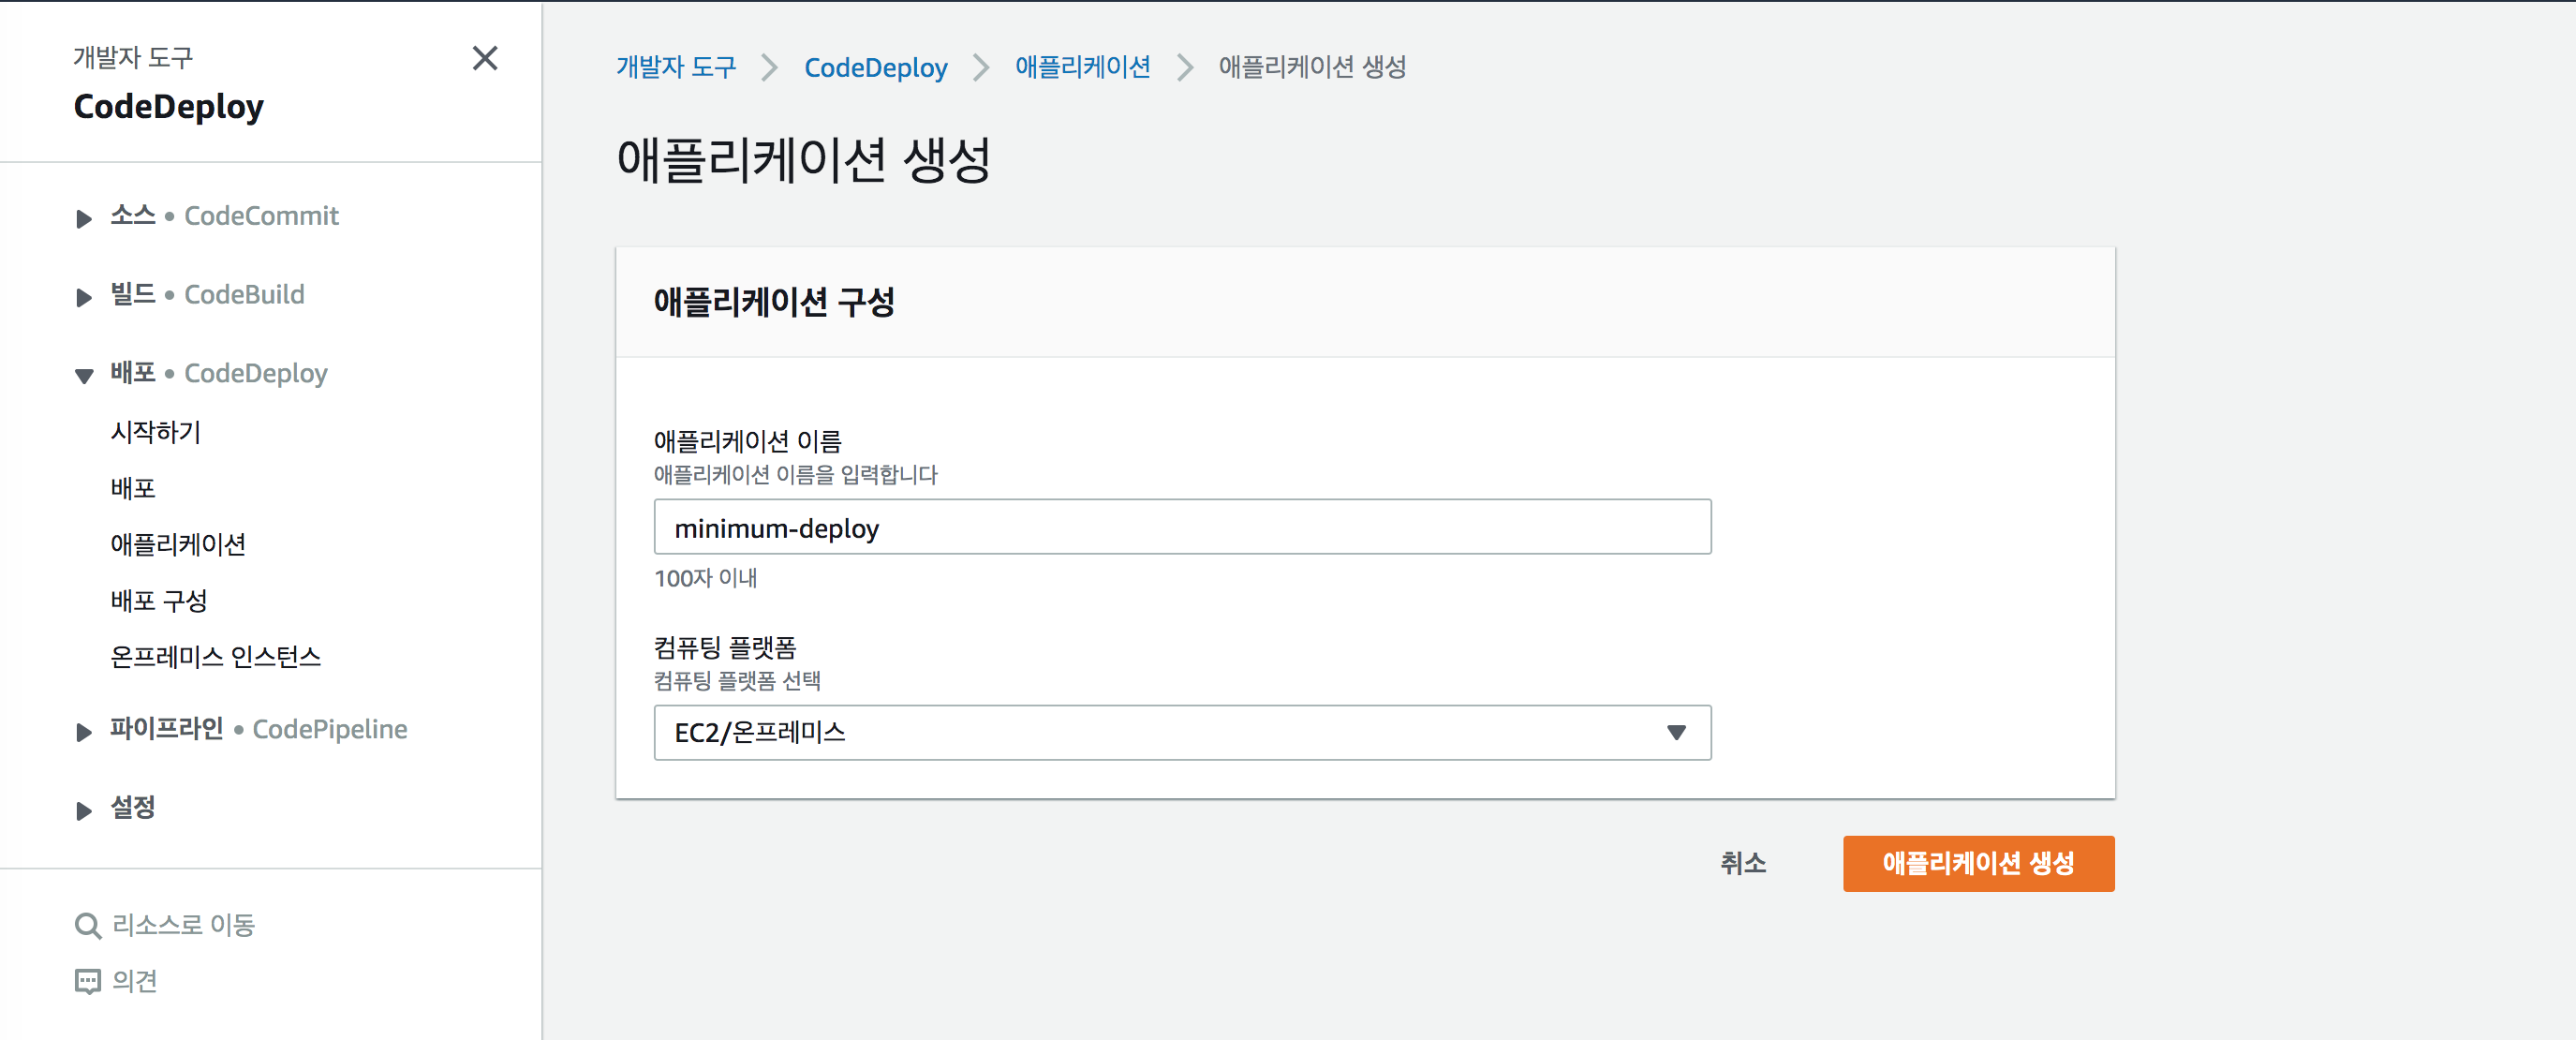Open 배포 구성 sidebar item
Screen dimensions: 2576x1040
pos(159,600)
